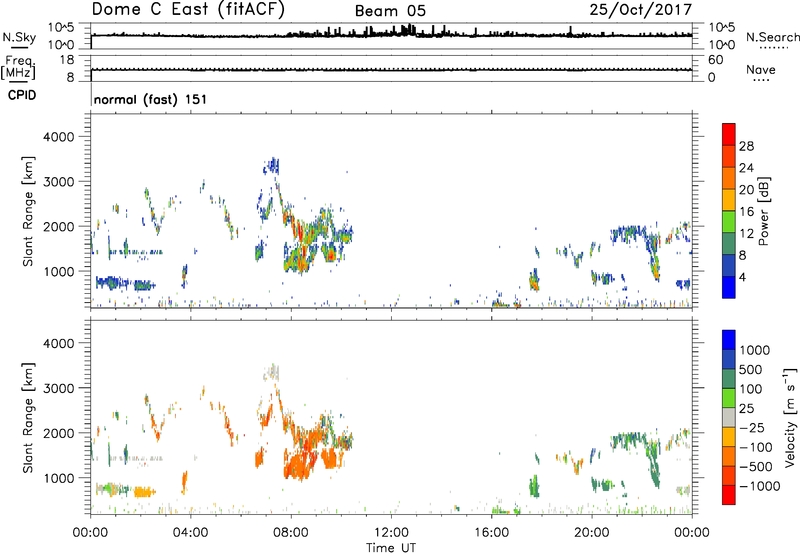This screenshot has height=554, width=800.
Task: Click the 'Velocity [m s-1]' colorbar label
Action: tap(790, 417)
